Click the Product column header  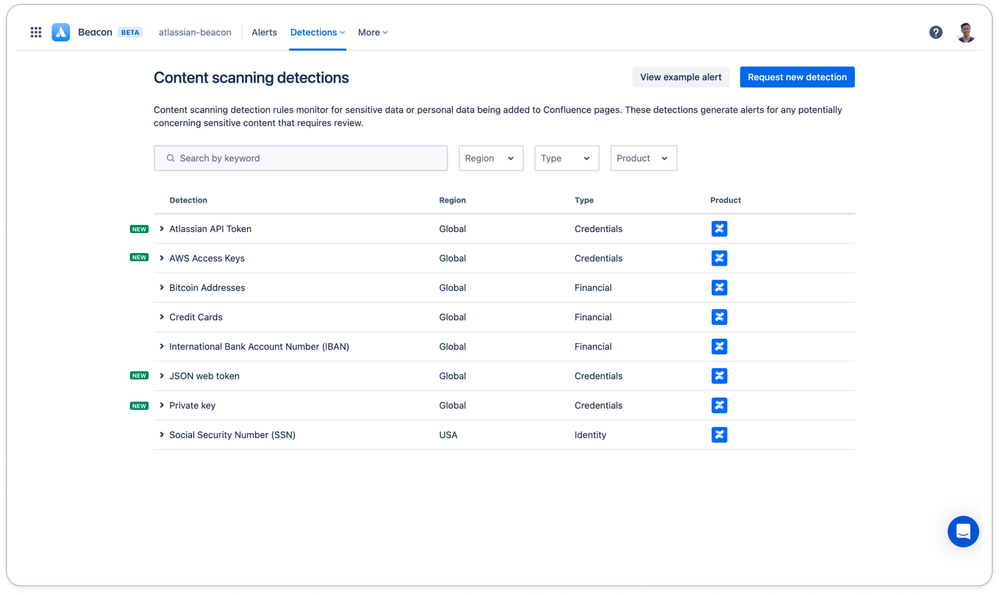(x=726, y=200)
